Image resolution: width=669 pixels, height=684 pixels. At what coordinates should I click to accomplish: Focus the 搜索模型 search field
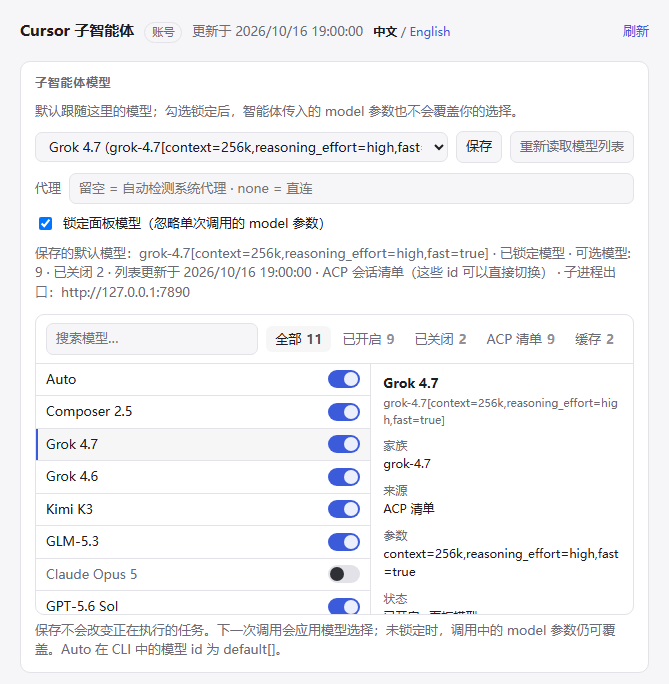point(152,339)
